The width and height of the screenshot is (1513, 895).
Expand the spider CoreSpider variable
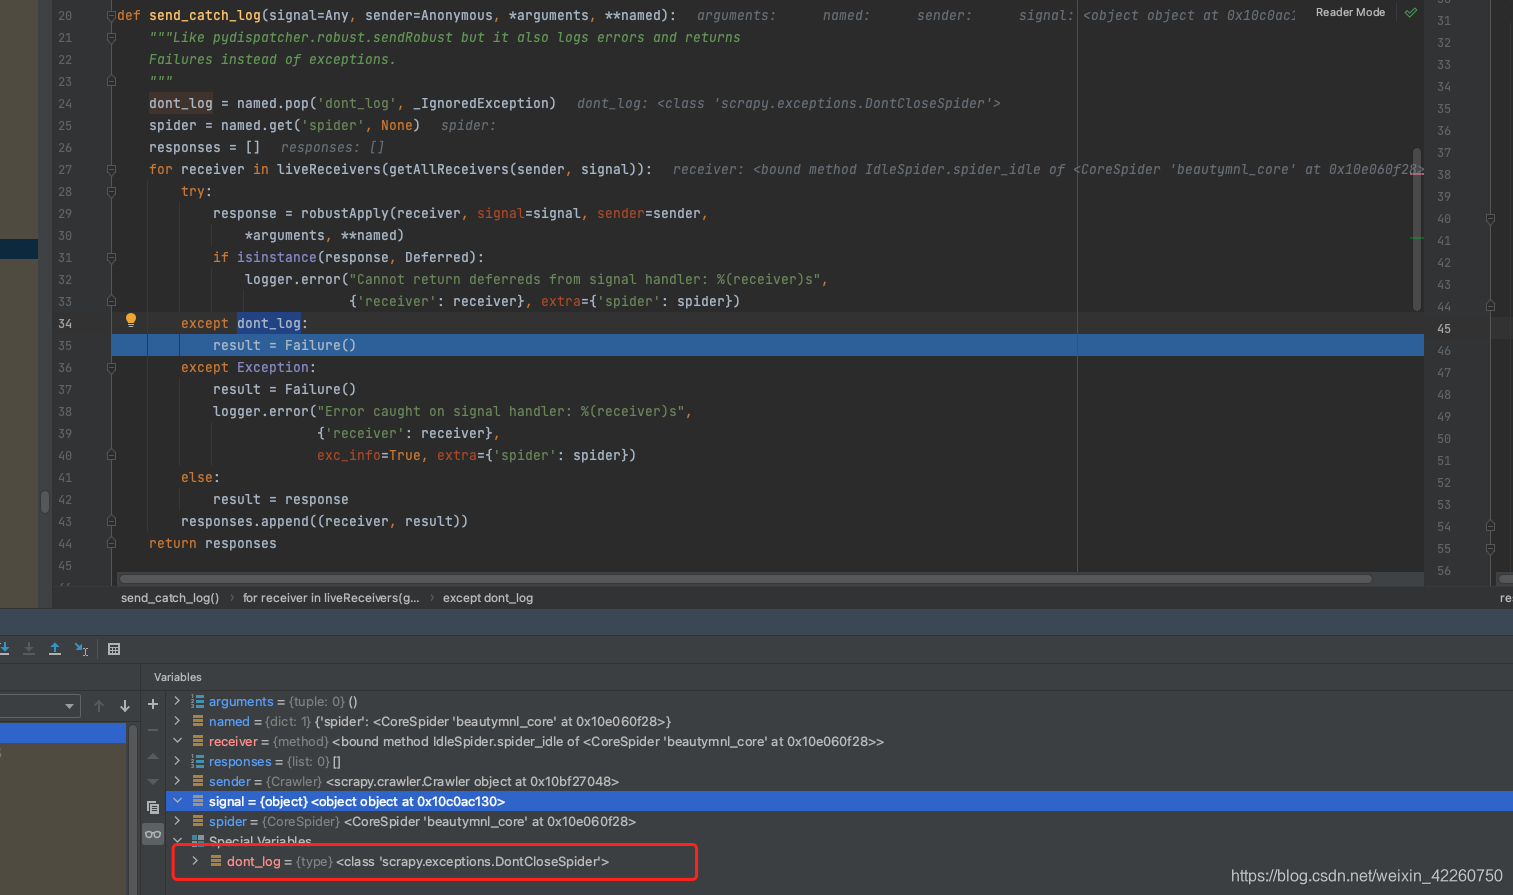pos(177,821)
